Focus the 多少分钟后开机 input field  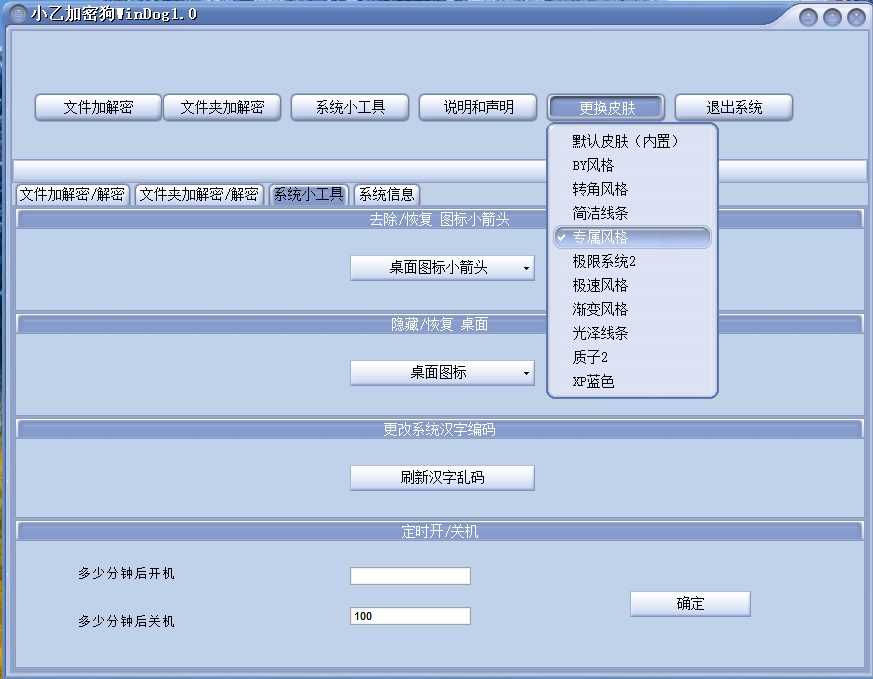(410, 575)
